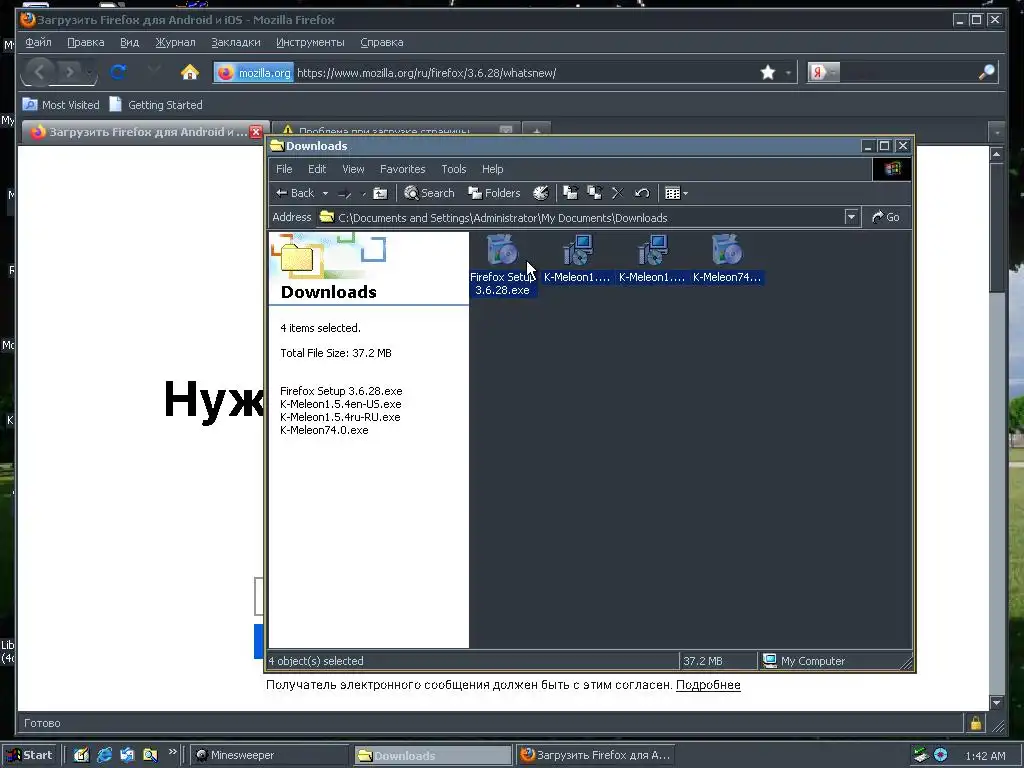
Task: Open the list-all-tabs dropdown in Firefox
Action: [997, 132]
